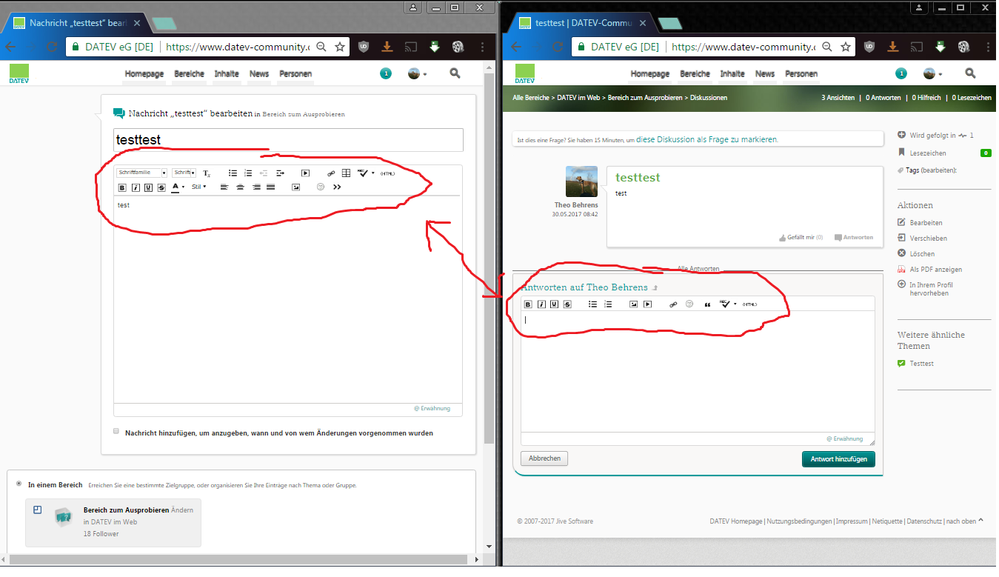
Task: Open spell check language dropdown in left editor
Action: coord(373,173)
